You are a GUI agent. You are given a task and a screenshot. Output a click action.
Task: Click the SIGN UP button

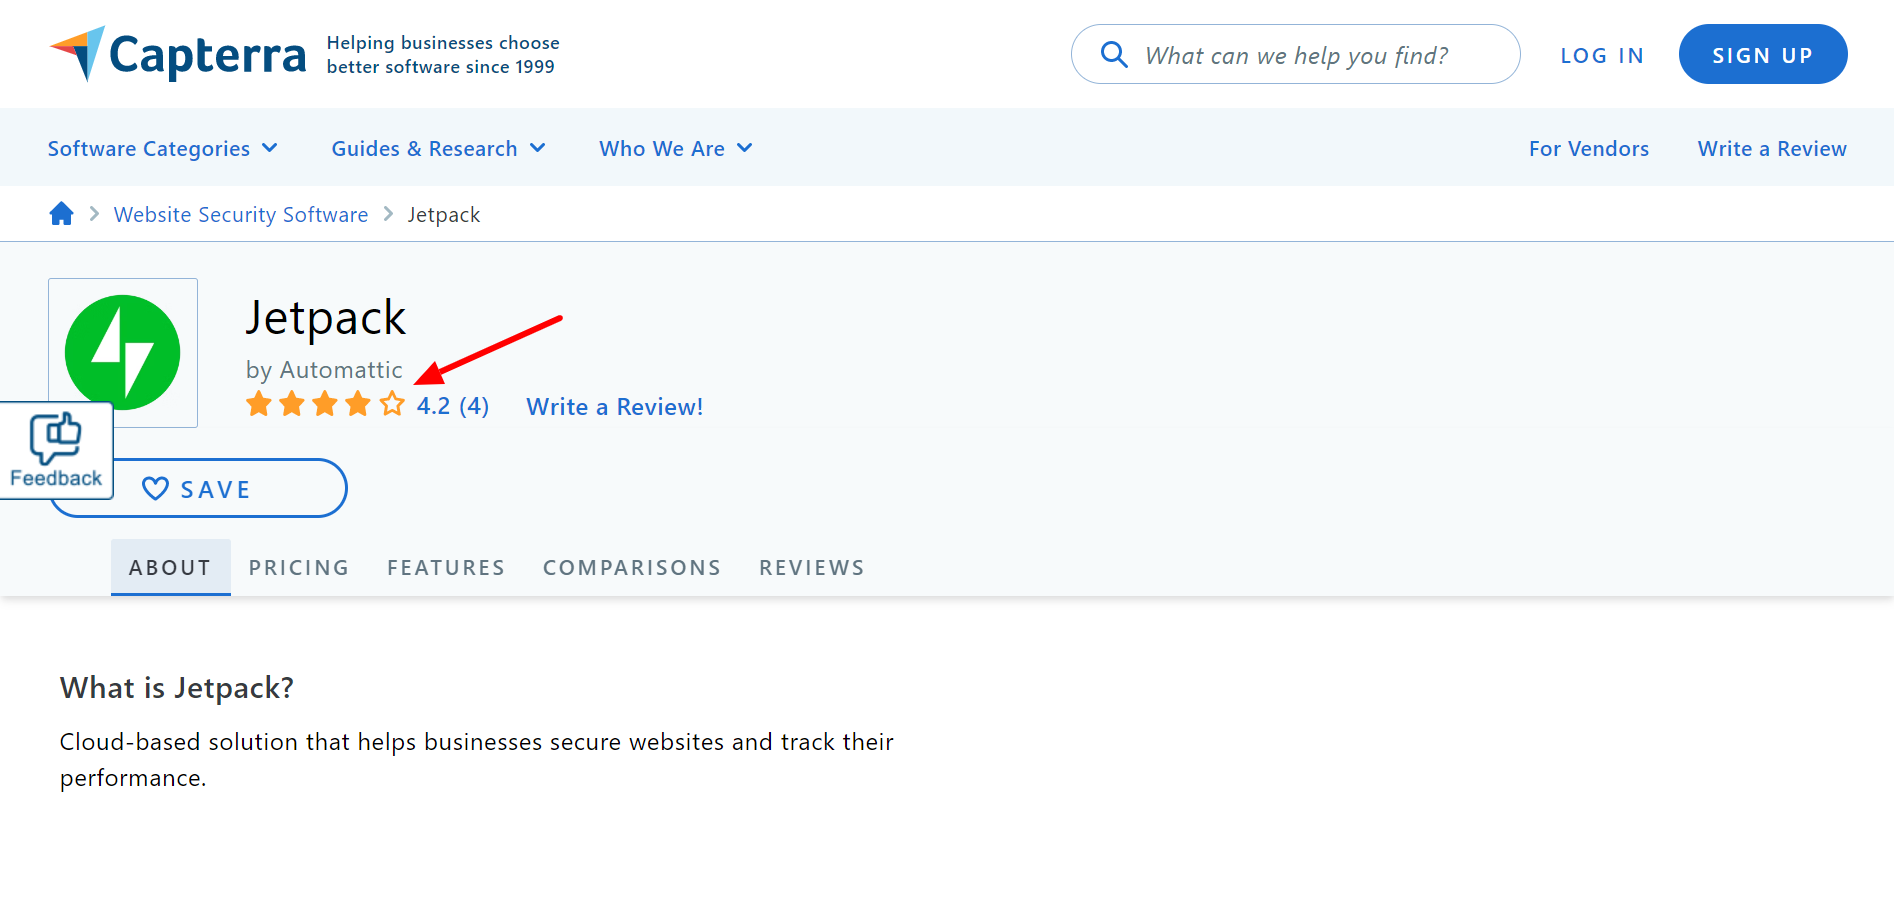[x=1763, y=54]
